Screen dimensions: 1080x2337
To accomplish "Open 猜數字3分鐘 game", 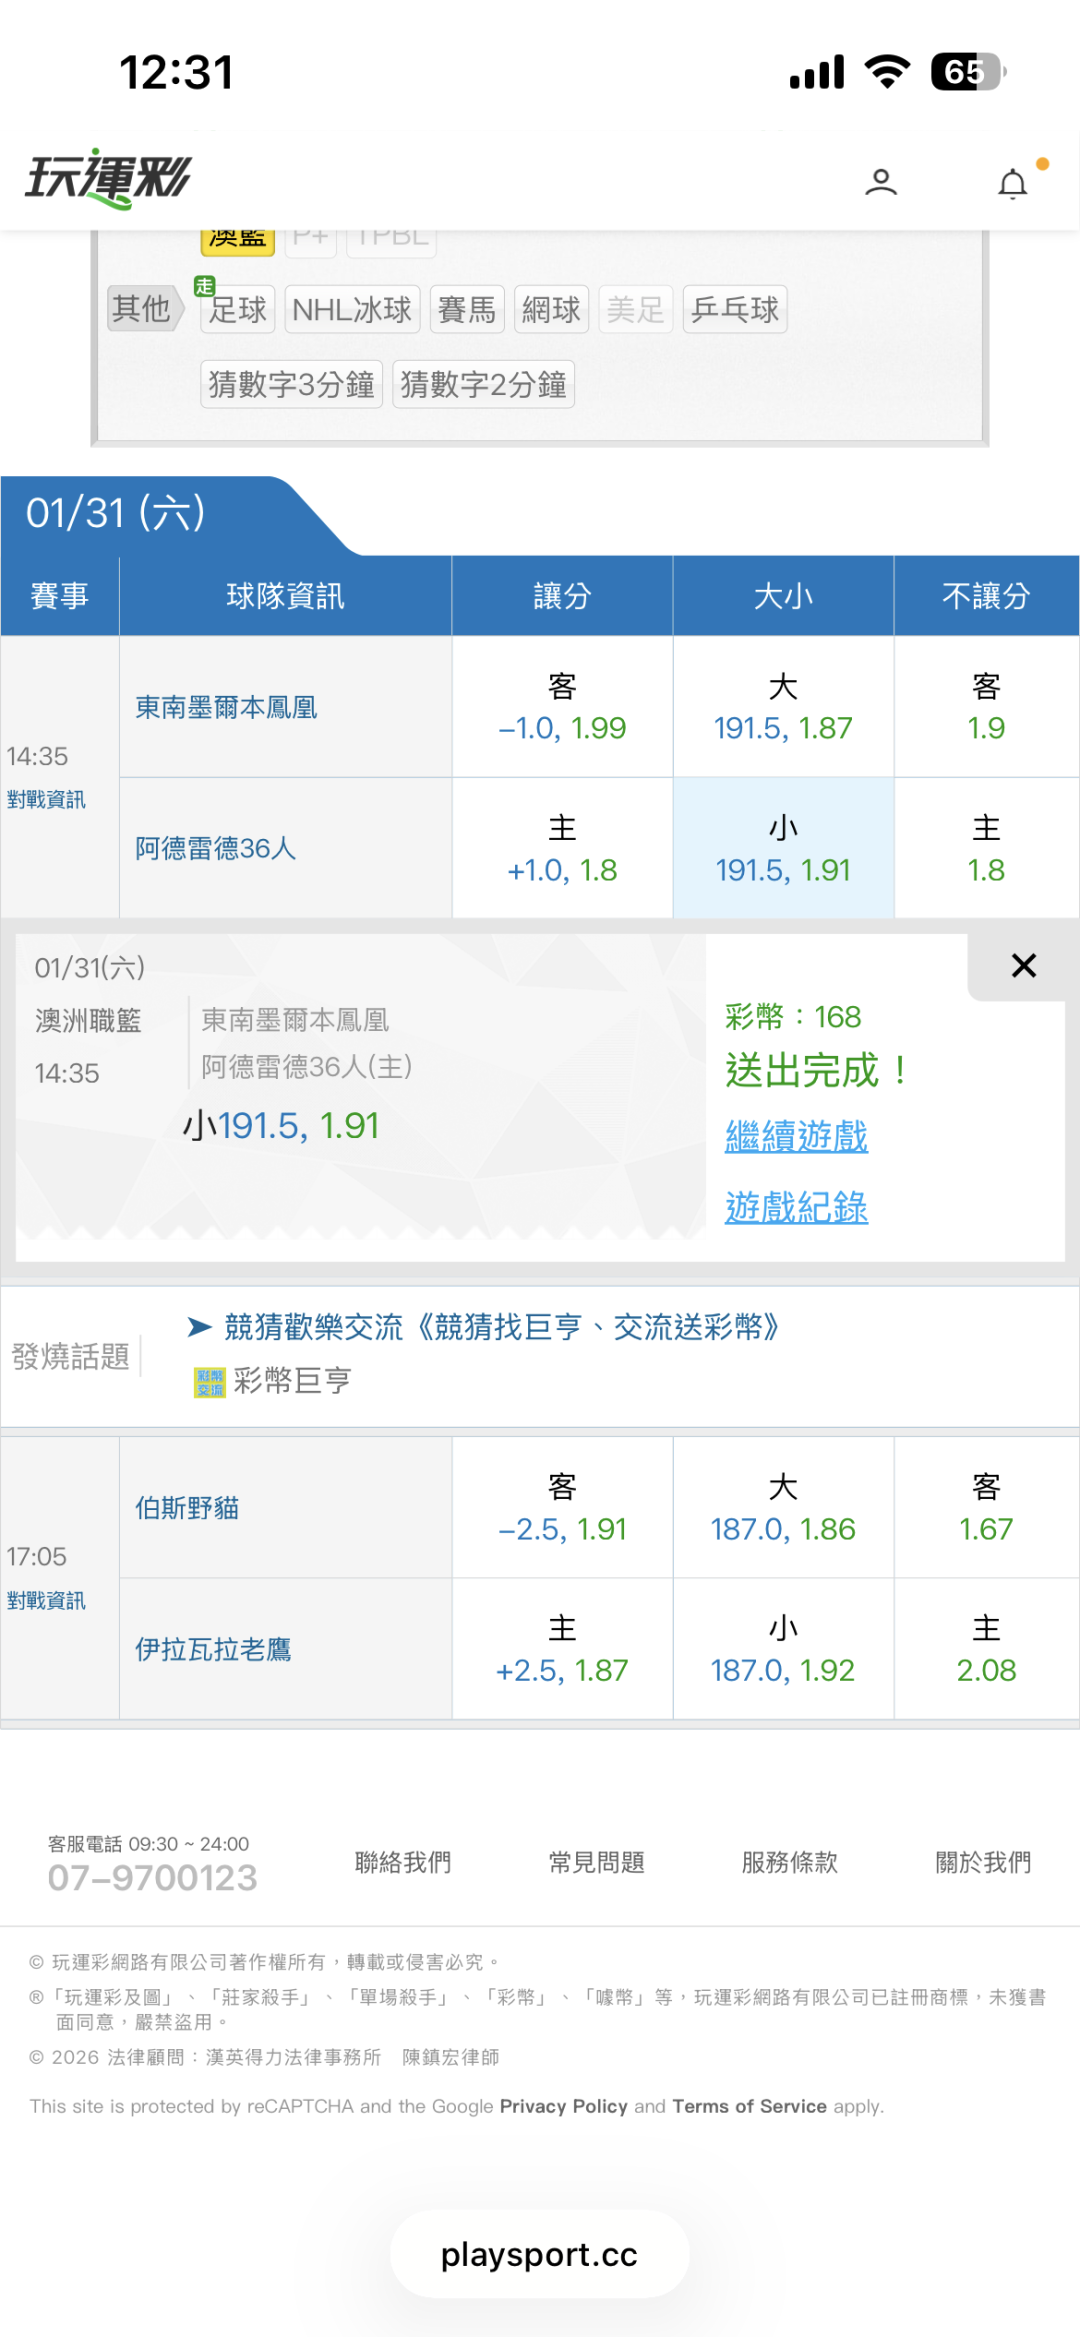I will click(x=291, y=384).
